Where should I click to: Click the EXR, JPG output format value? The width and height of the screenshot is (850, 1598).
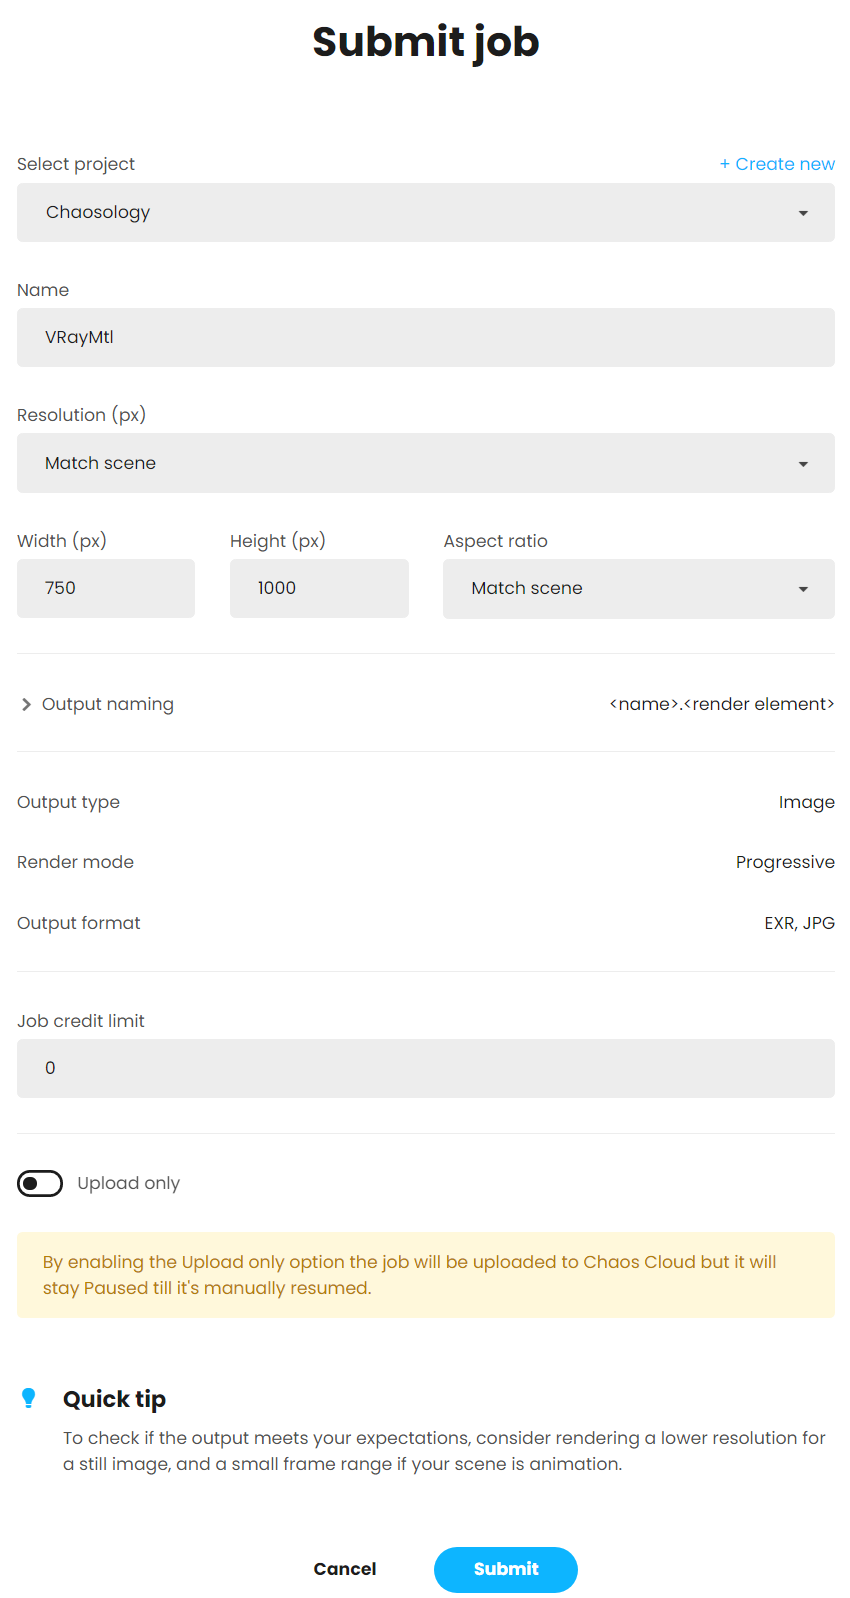coord(799,923)
